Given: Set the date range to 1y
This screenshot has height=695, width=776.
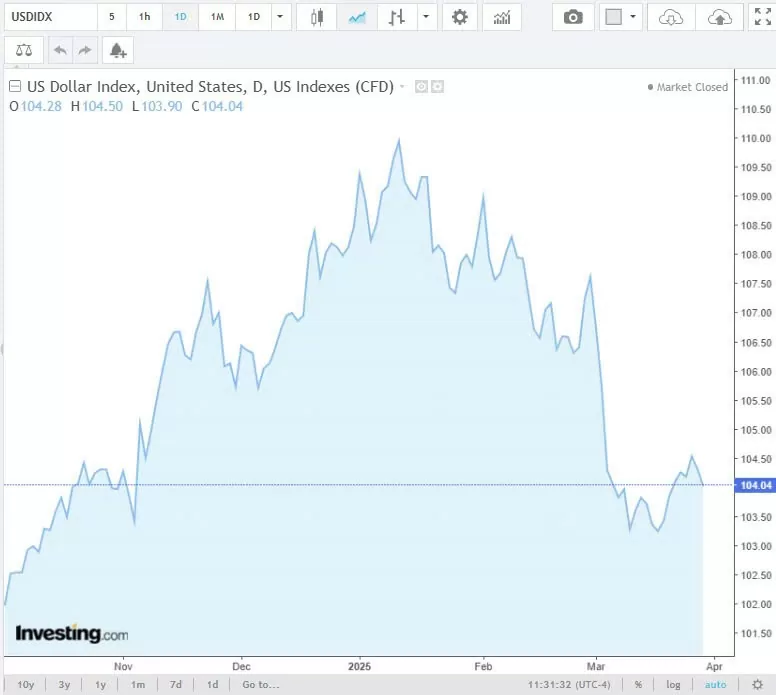Looking at the screenshot, I should click(100, 685).
